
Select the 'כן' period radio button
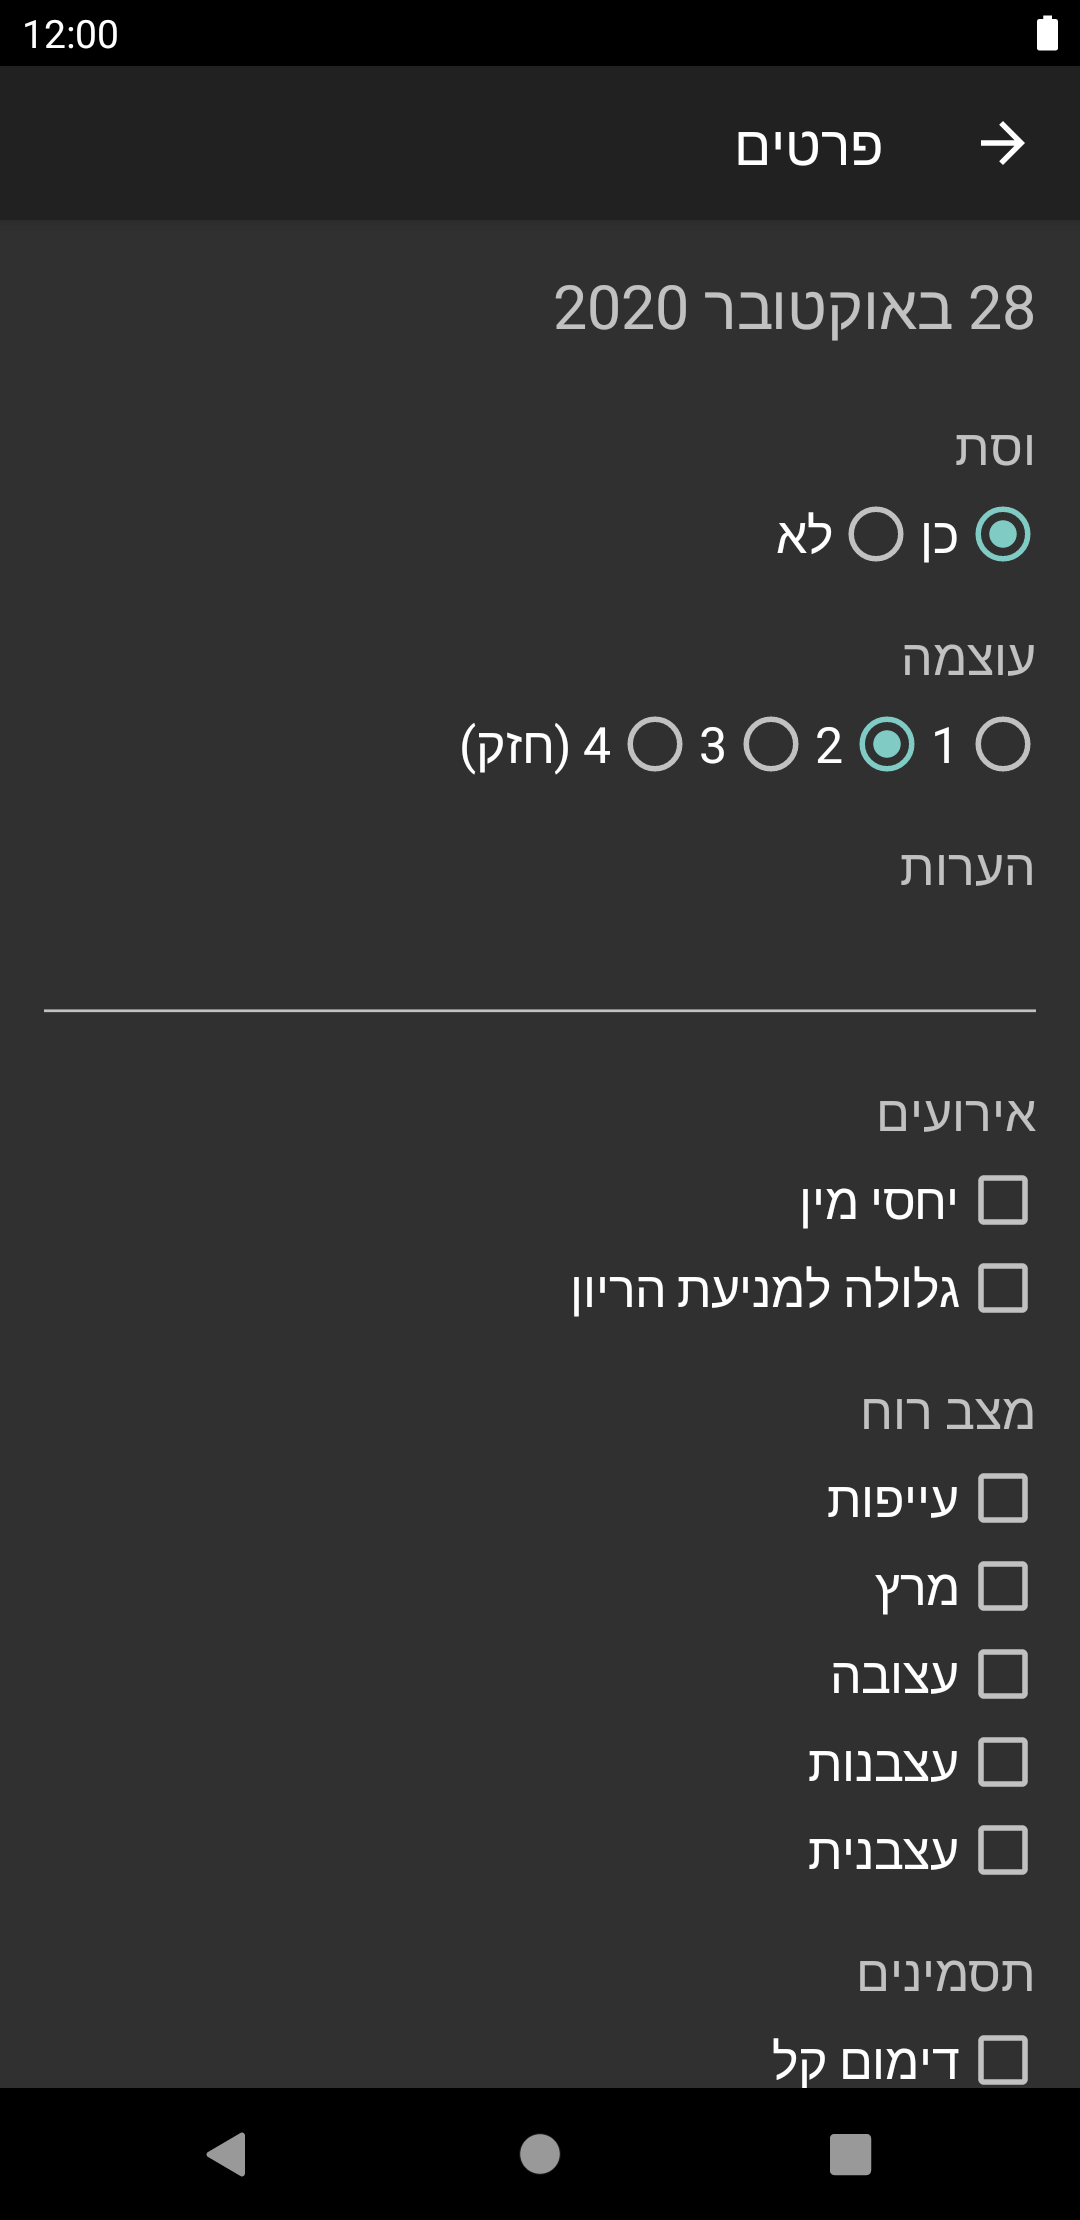click(1002, 534)
